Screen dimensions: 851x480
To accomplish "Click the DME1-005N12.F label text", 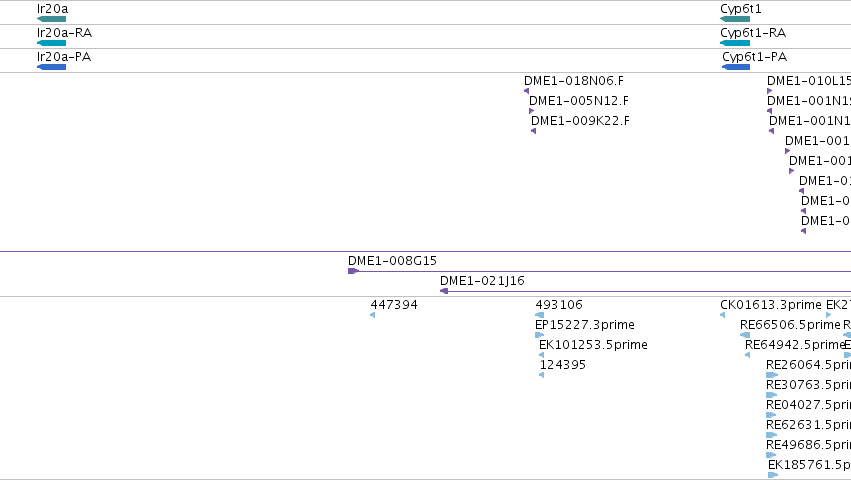I will (x=579, y=101).
